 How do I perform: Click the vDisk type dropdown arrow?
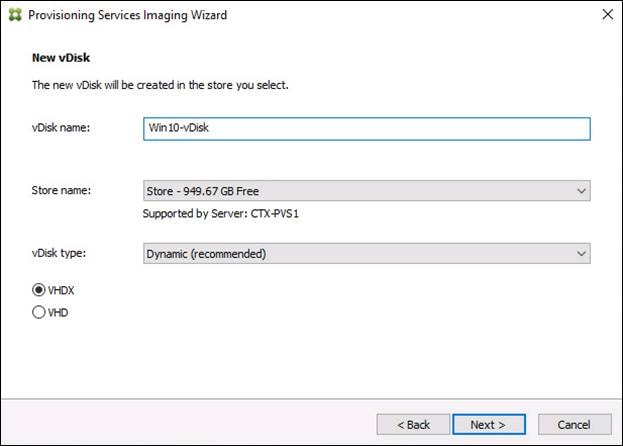pyautogui.click(x=581, y=253)
